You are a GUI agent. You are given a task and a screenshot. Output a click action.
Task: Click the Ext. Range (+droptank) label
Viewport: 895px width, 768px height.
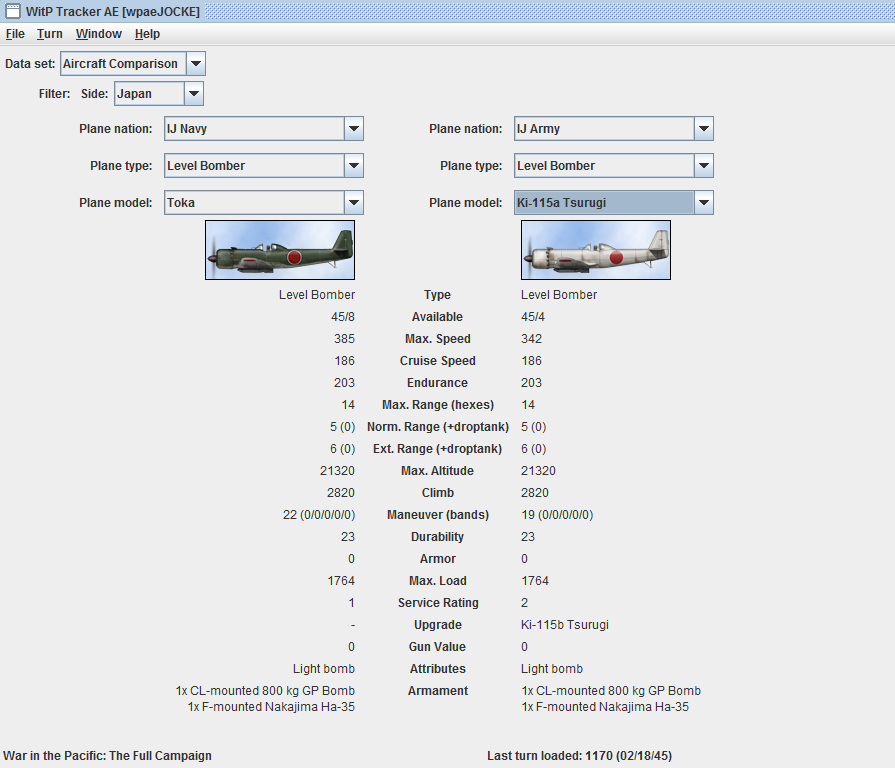point(438,449)
